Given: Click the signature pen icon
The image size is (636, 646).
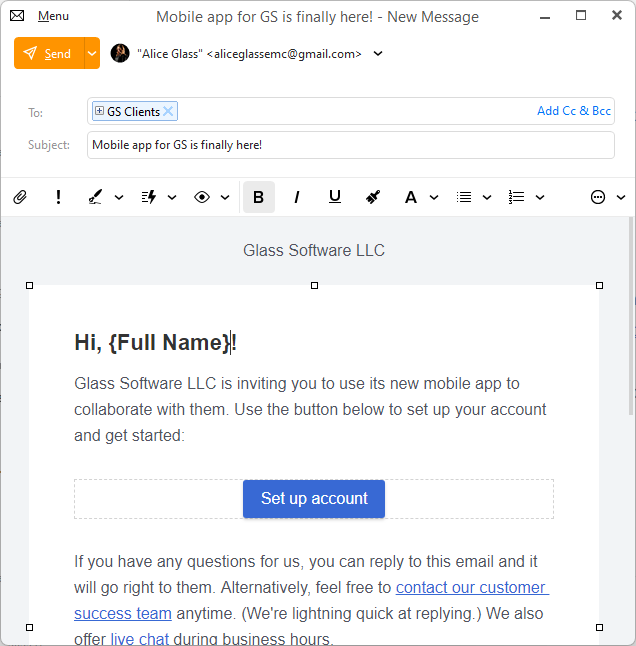Looking at the screenshot, I should click(95, 197).
